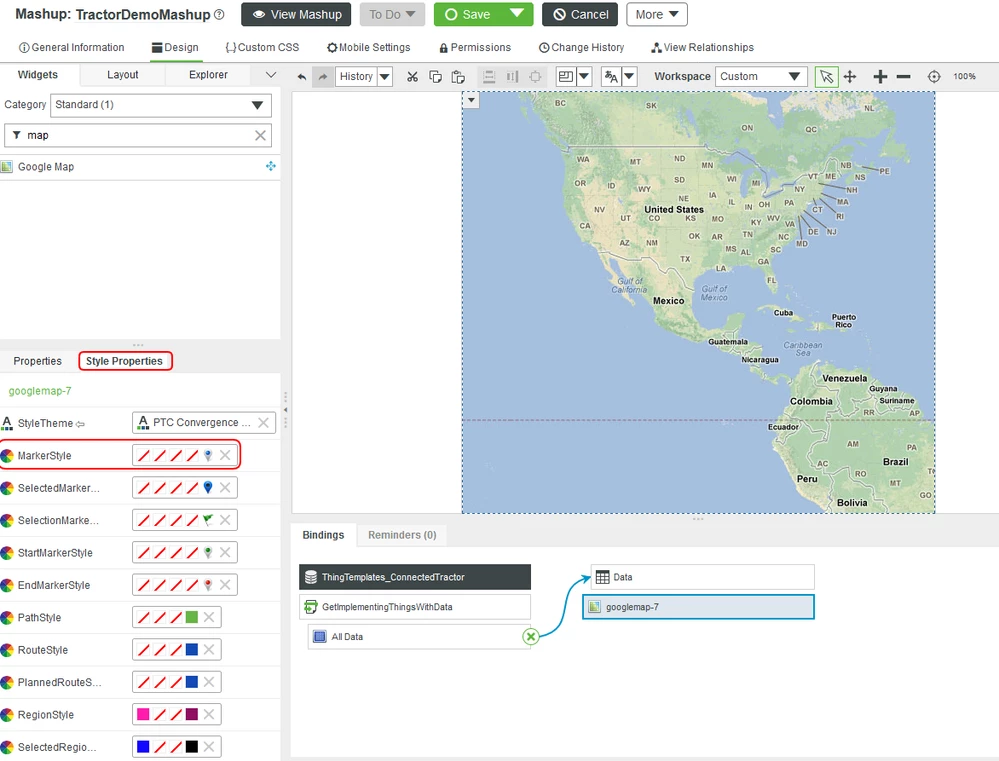Open the localization dropdown arrow
The height and width of the screenshot is (761, 999).
click(x=629, y=76)
